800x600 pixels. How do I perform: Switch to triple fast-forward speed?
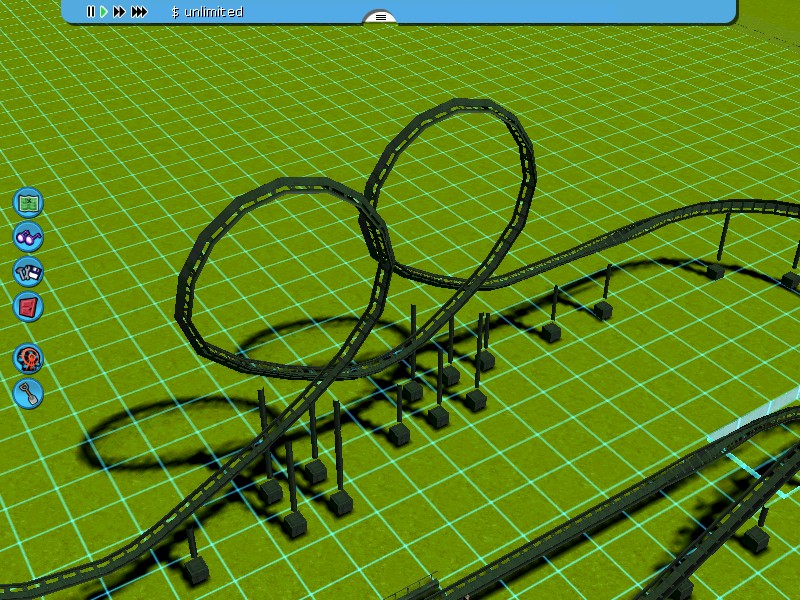[x=139, y=12]
